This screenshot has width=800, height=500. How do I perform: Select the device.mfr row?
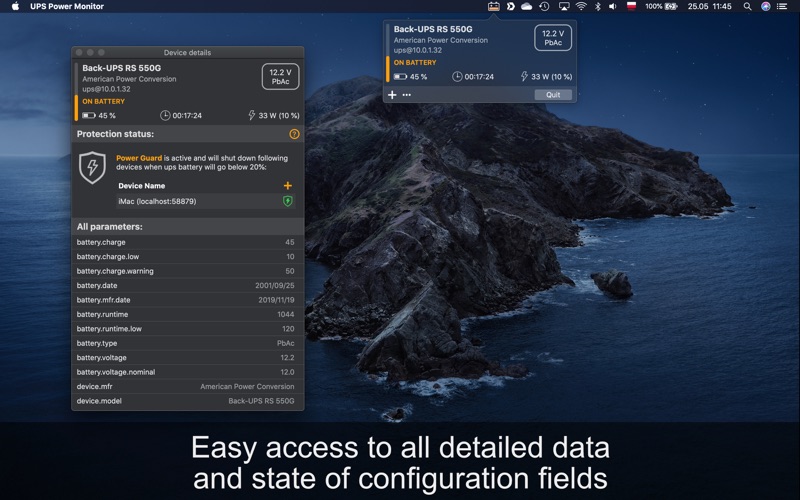pos(188,387)
